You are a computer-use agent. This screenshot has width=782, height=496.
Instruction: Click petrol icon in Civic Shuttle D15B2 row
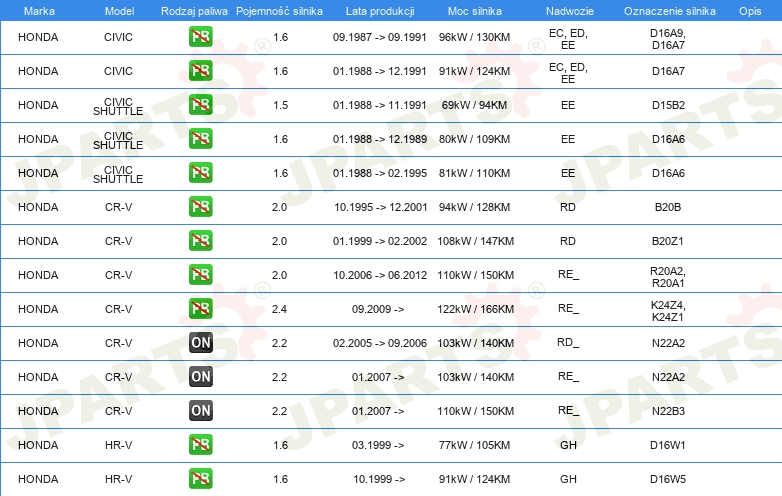(200, 105)
